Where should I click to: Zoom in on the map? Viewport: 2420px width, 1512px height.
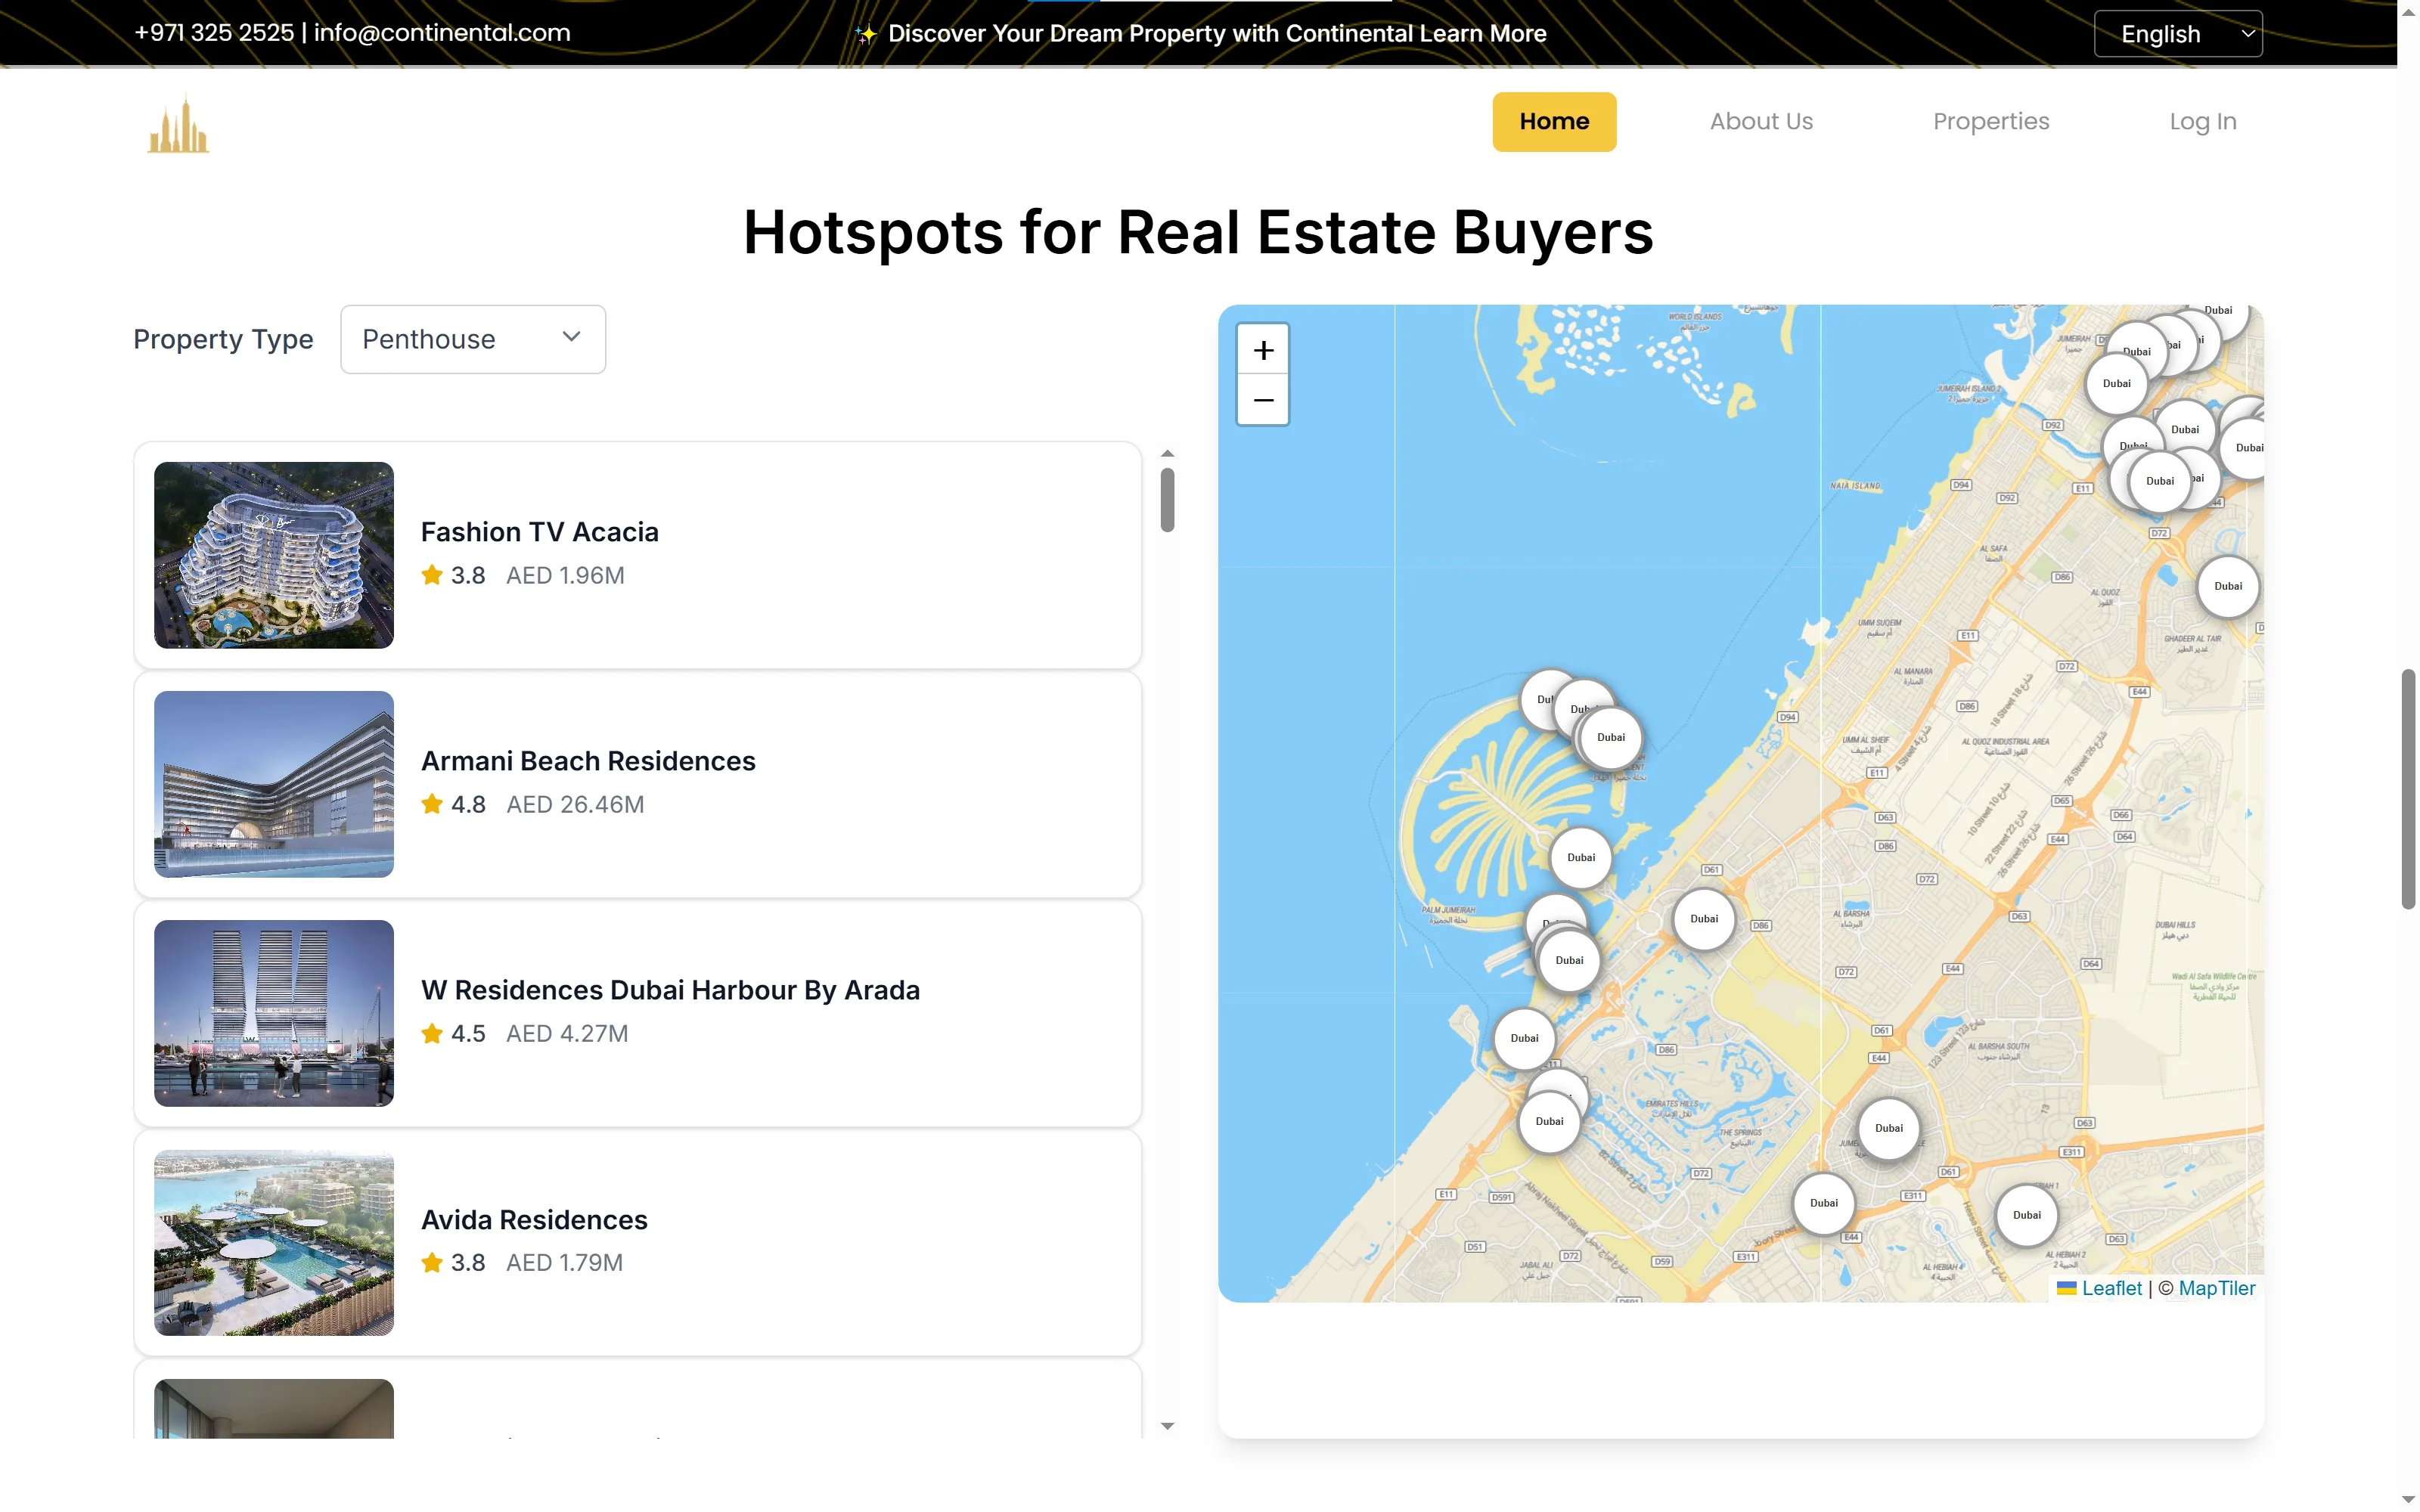1262,350
